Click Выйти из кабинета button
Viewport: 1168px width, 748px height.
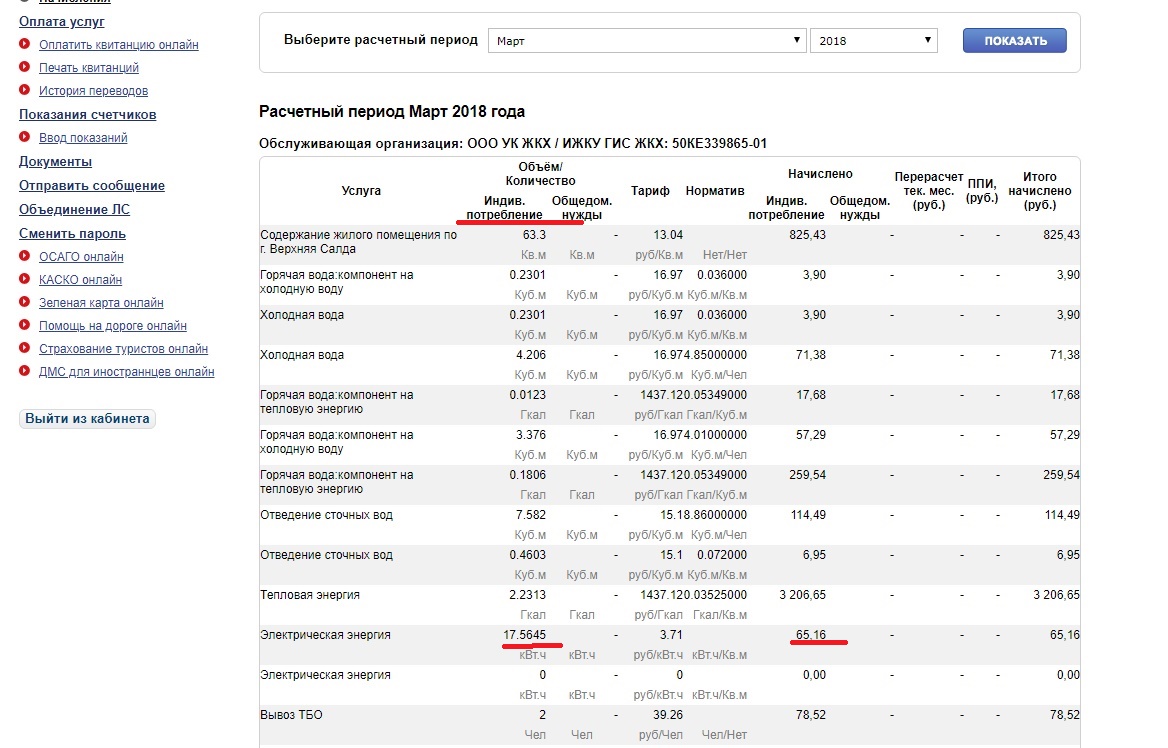point(87,419)
